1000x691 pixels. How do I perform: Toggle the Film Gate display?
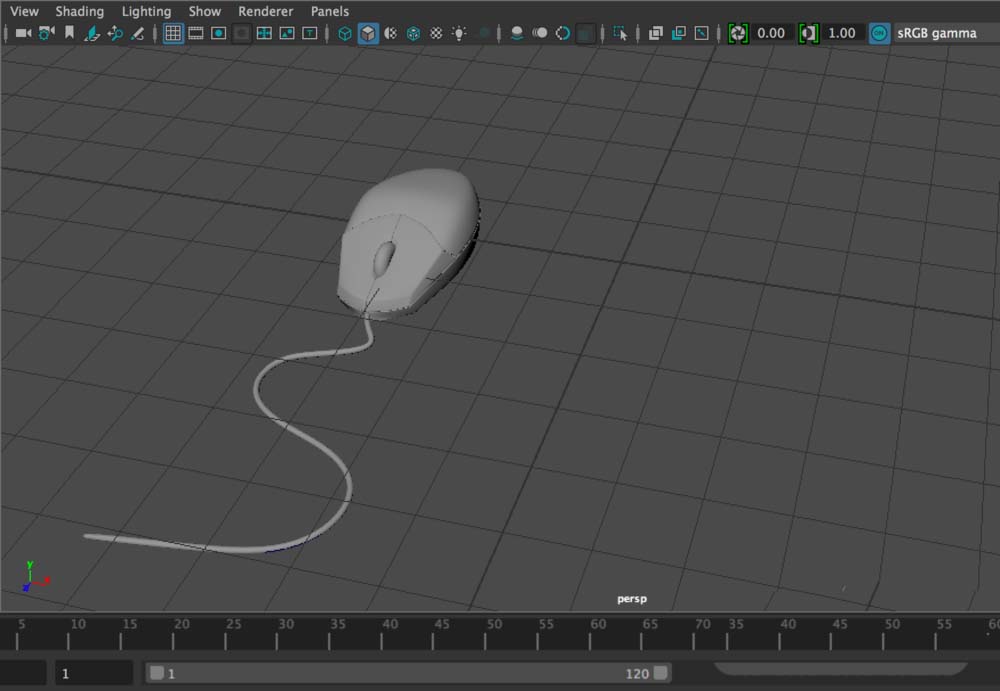(x=196, y=33)
